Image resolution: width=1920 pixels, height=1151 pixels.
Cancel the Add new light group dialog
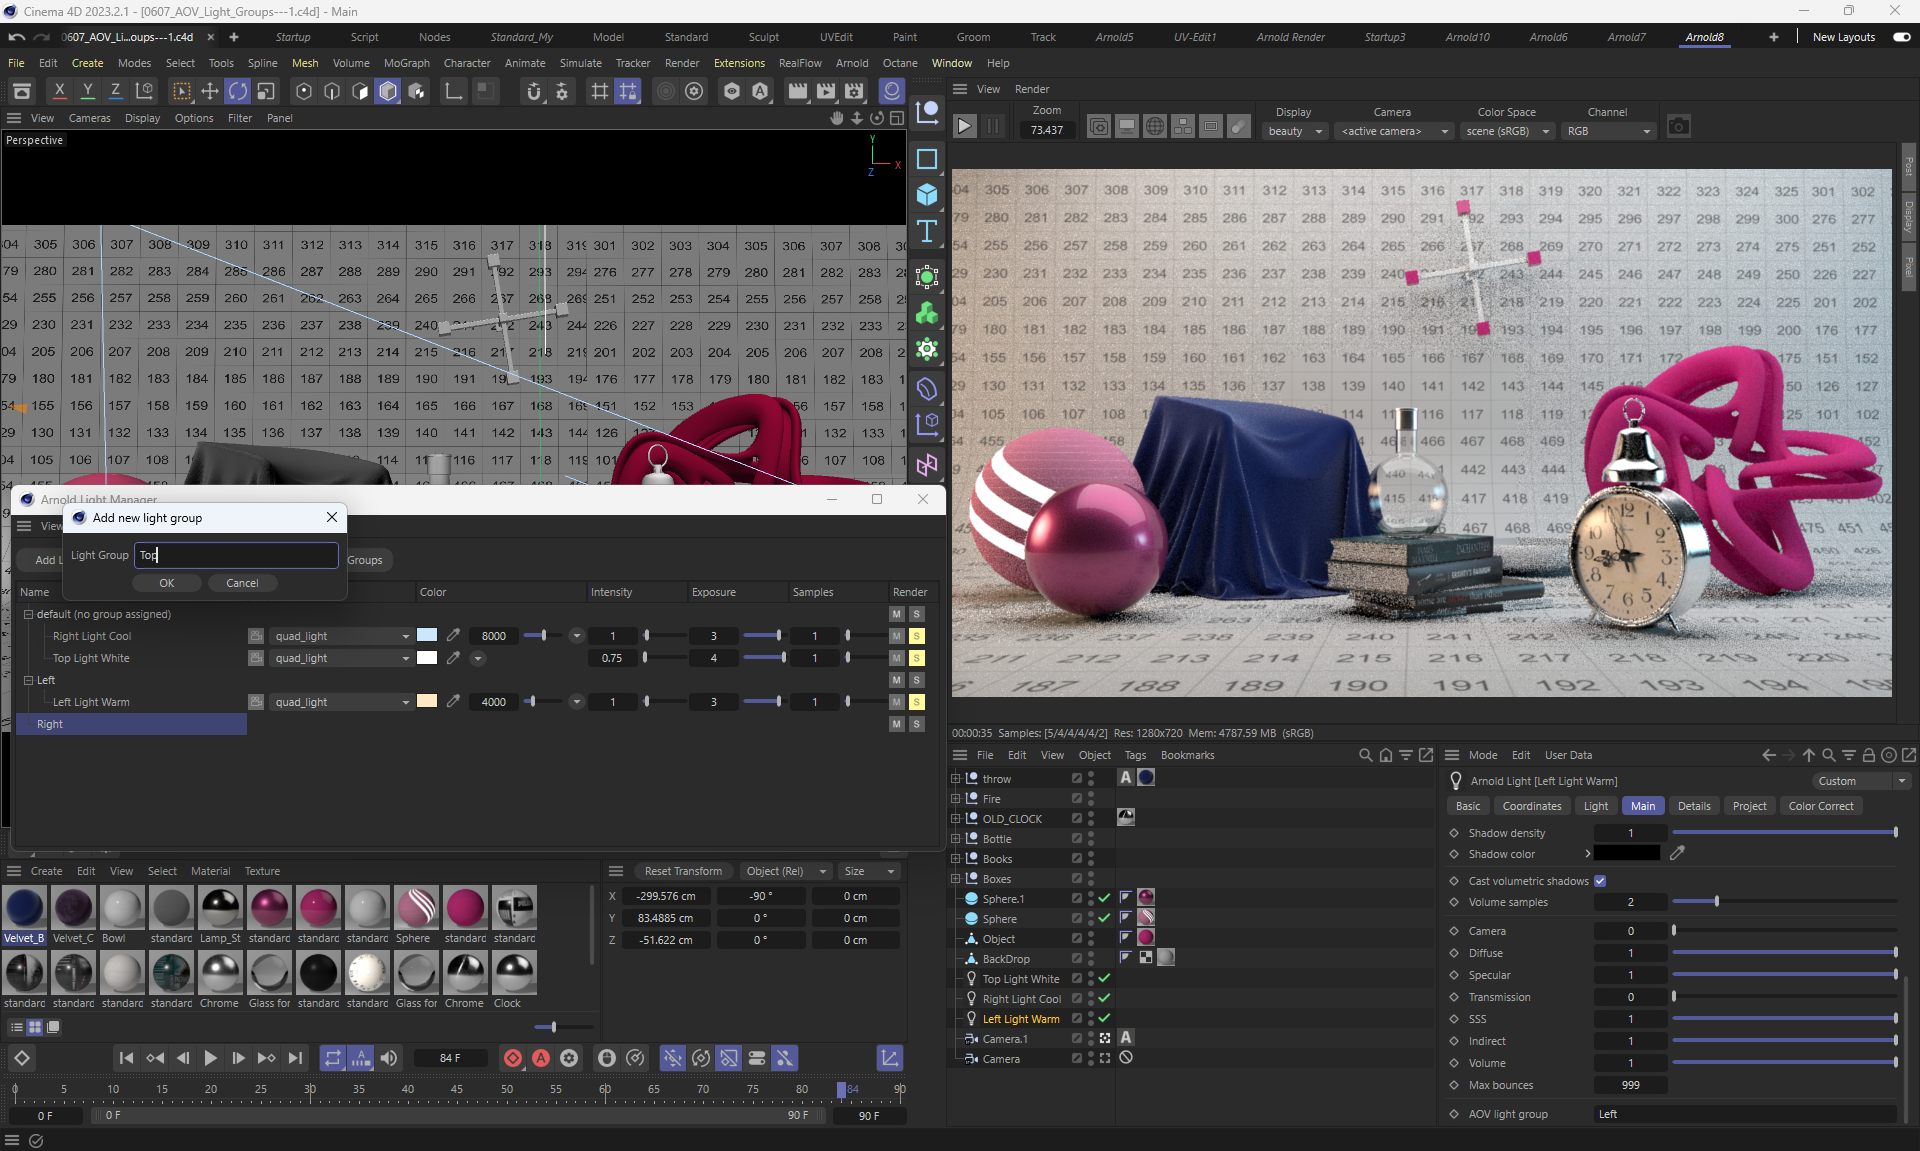(242, 583)
